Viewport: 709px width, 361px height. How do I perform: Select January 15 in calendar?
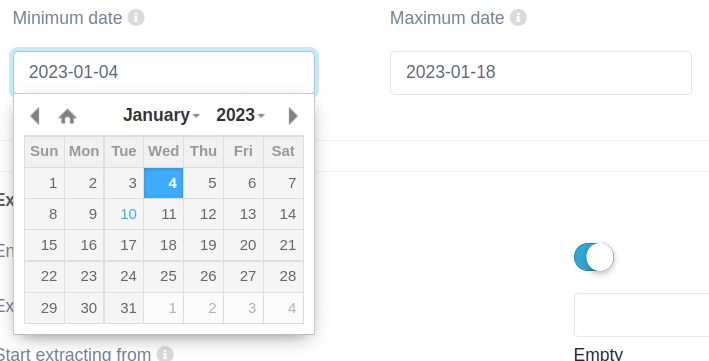pos(44,245)
